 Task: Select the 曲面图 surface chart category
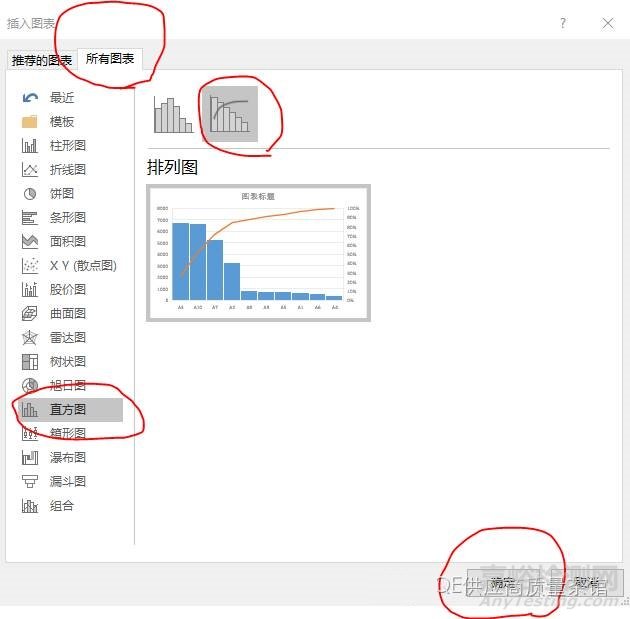tap(30, 313)
